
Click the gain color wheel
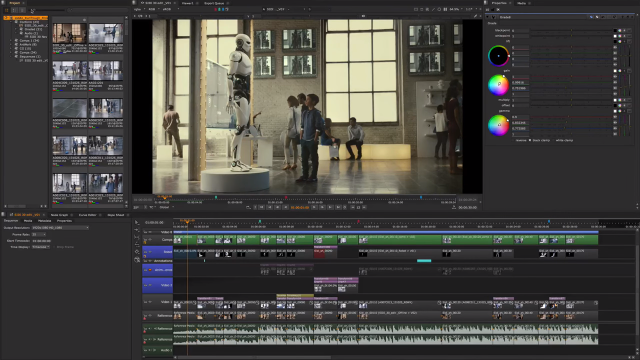(498, 85)
